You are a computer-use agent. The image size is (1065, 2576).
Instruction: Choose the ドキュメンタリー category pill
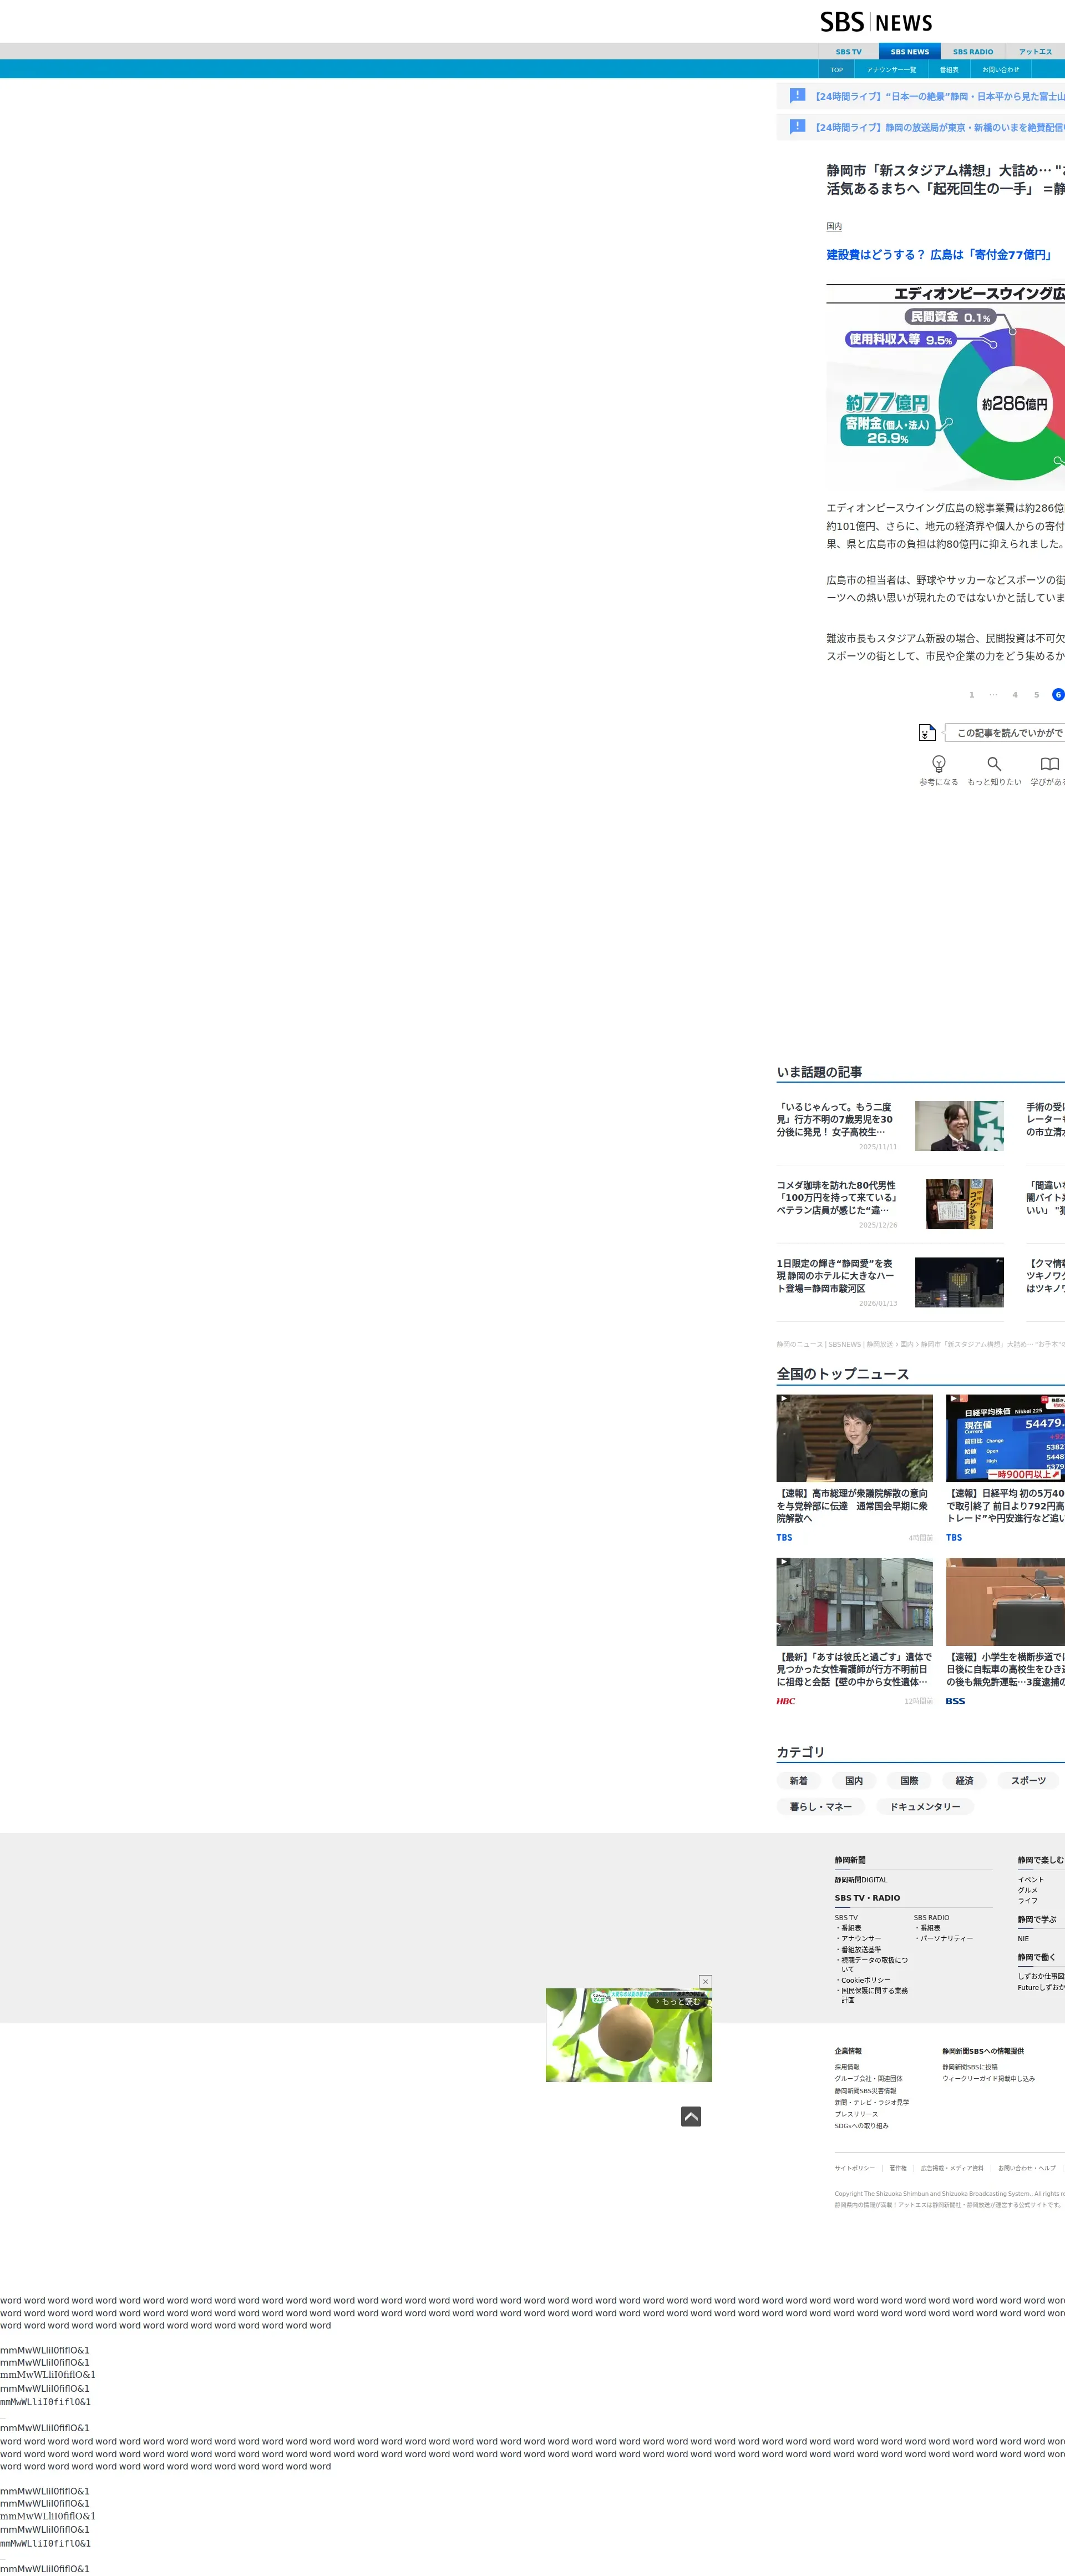(x=924, y=1806)
